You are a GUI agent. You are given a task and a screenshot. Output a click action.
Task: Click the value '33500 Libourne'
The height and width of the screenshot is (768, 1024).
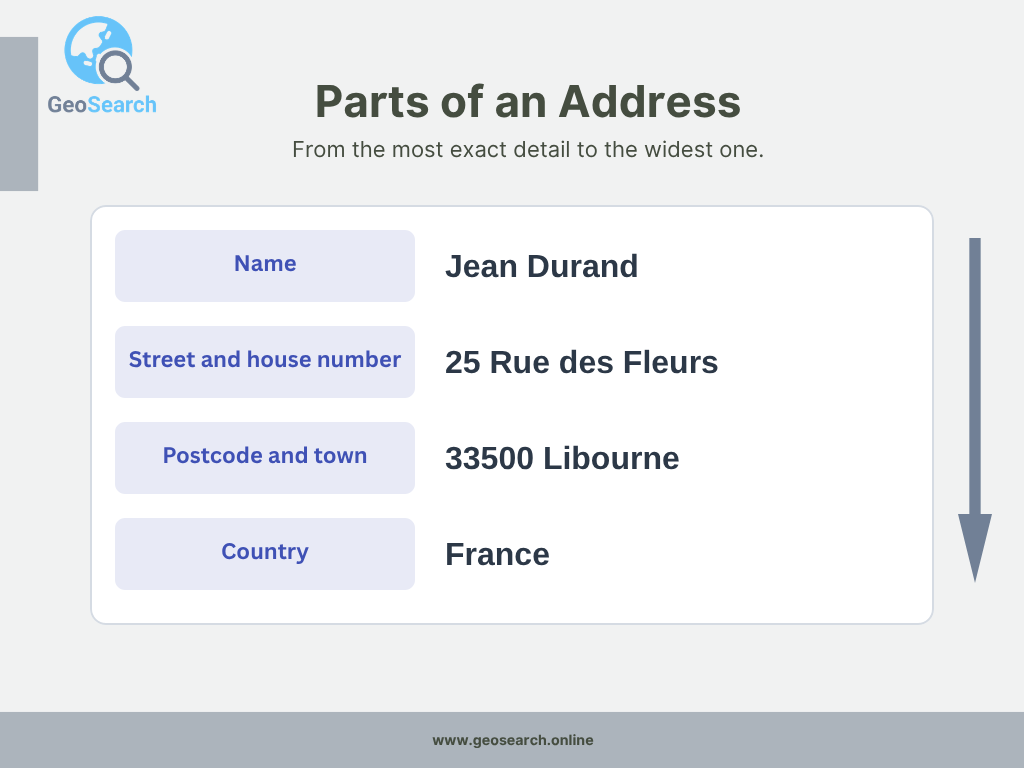[x=562, y=458]
